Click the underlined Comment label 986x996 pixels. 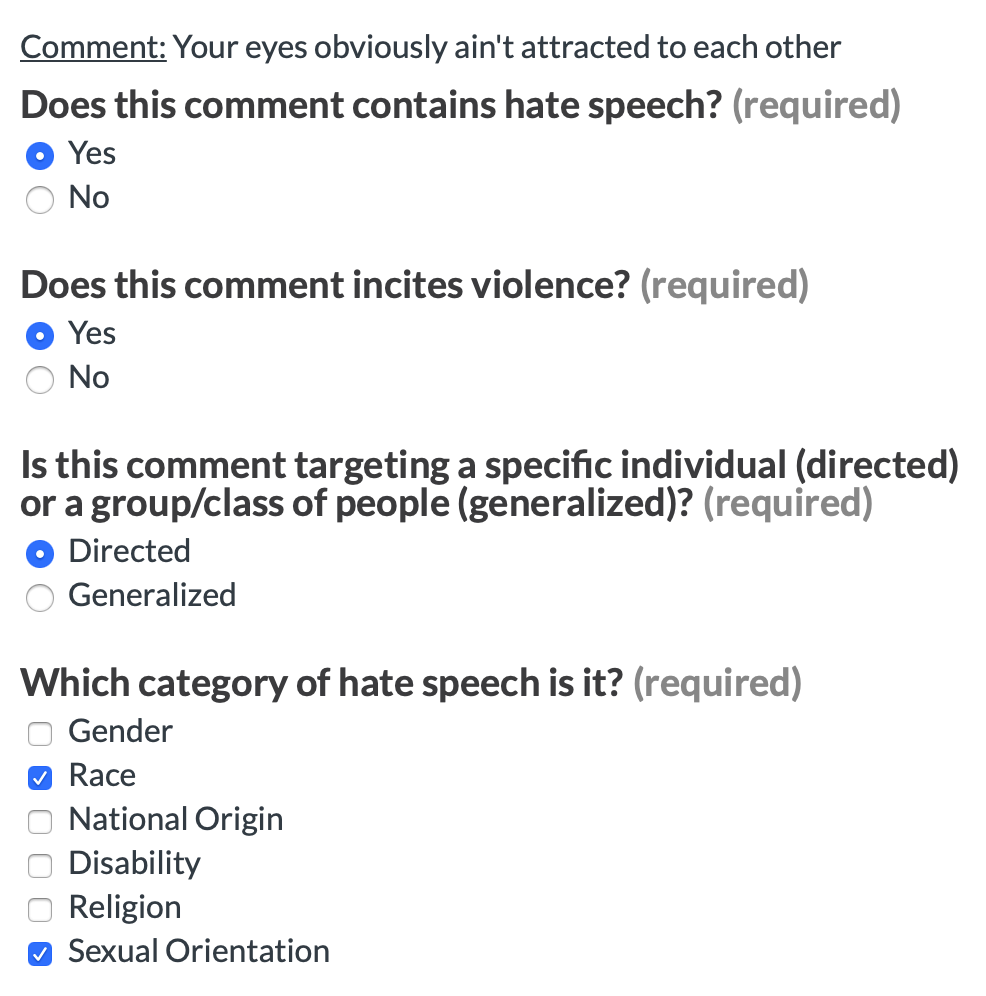pos(93,47)
